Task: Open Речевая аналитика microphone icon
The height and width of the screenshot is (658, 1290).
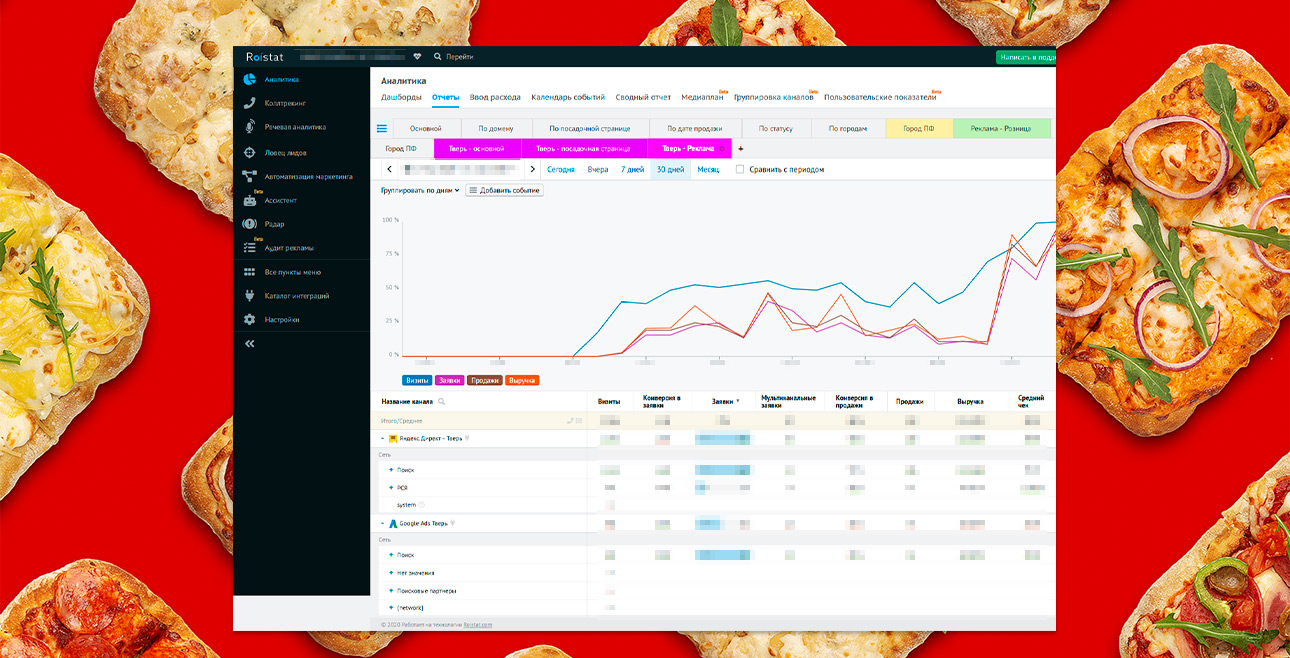Action: click(250, 127)
